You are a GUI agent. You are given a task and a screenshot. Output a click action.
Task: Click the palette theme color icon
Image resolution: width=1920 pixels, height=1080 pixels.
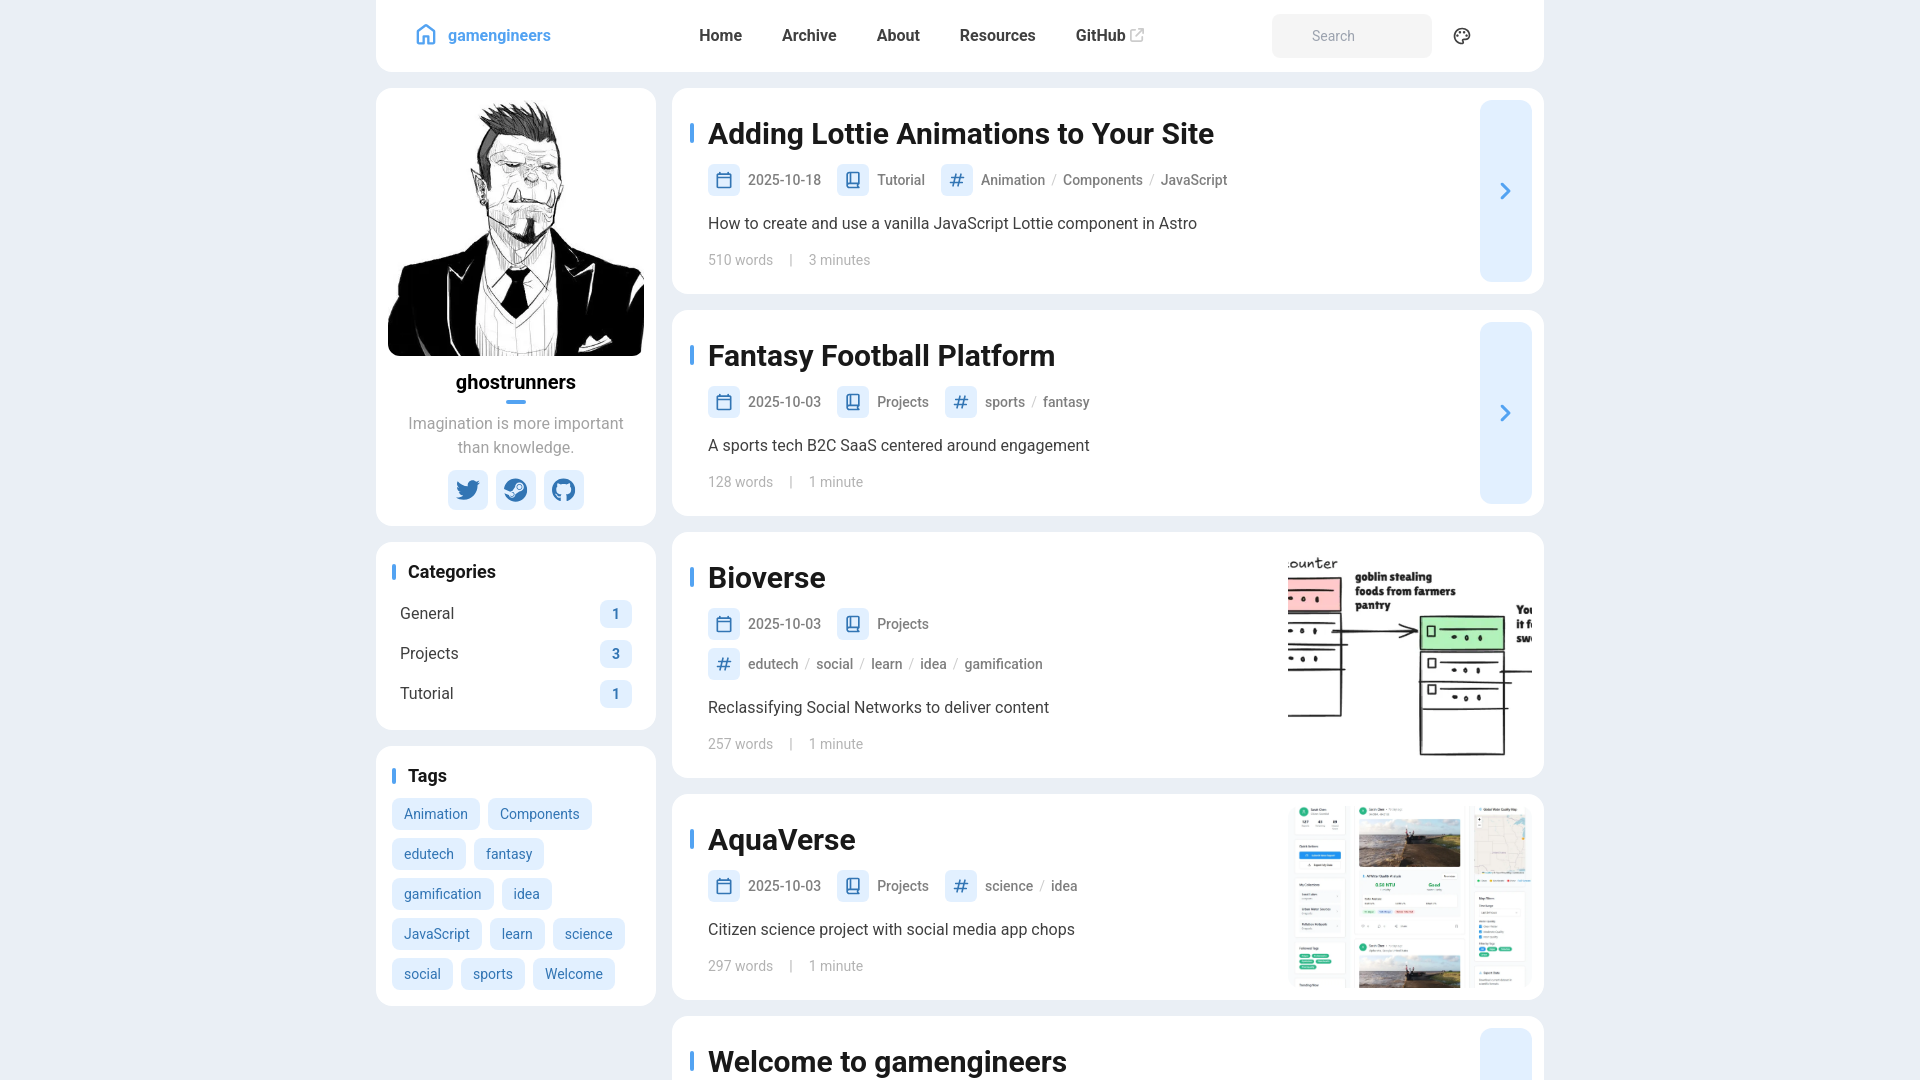point(1461,36)
